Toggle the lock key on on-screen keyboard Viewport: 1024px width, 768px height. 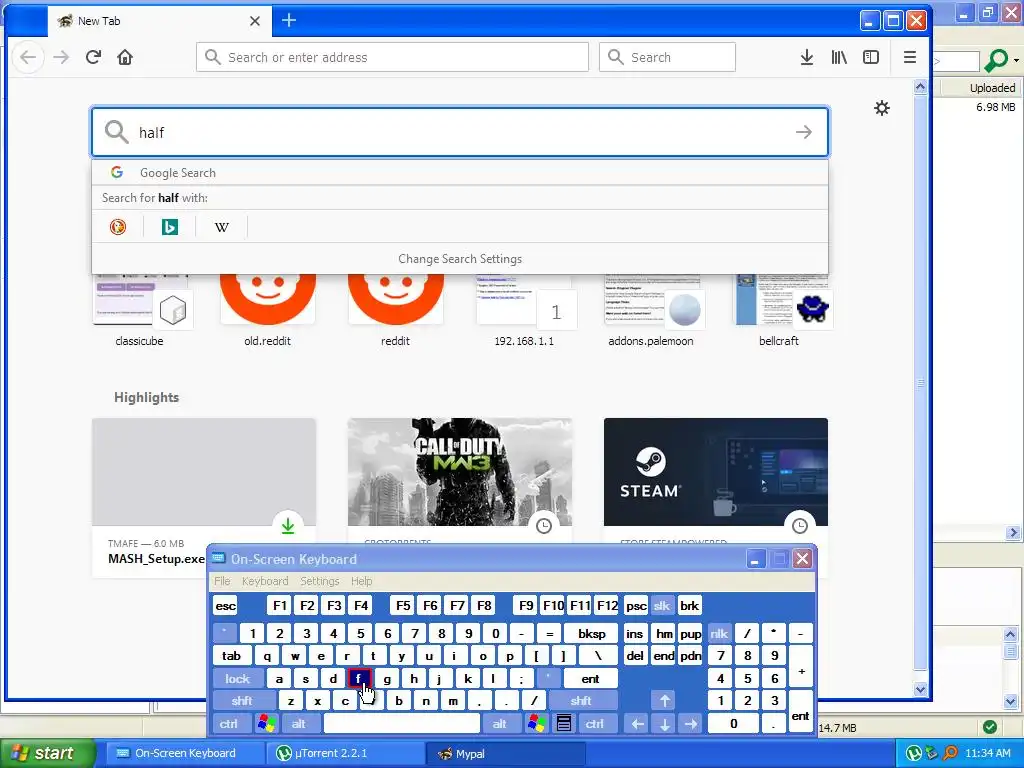click(x=238, y=679)
